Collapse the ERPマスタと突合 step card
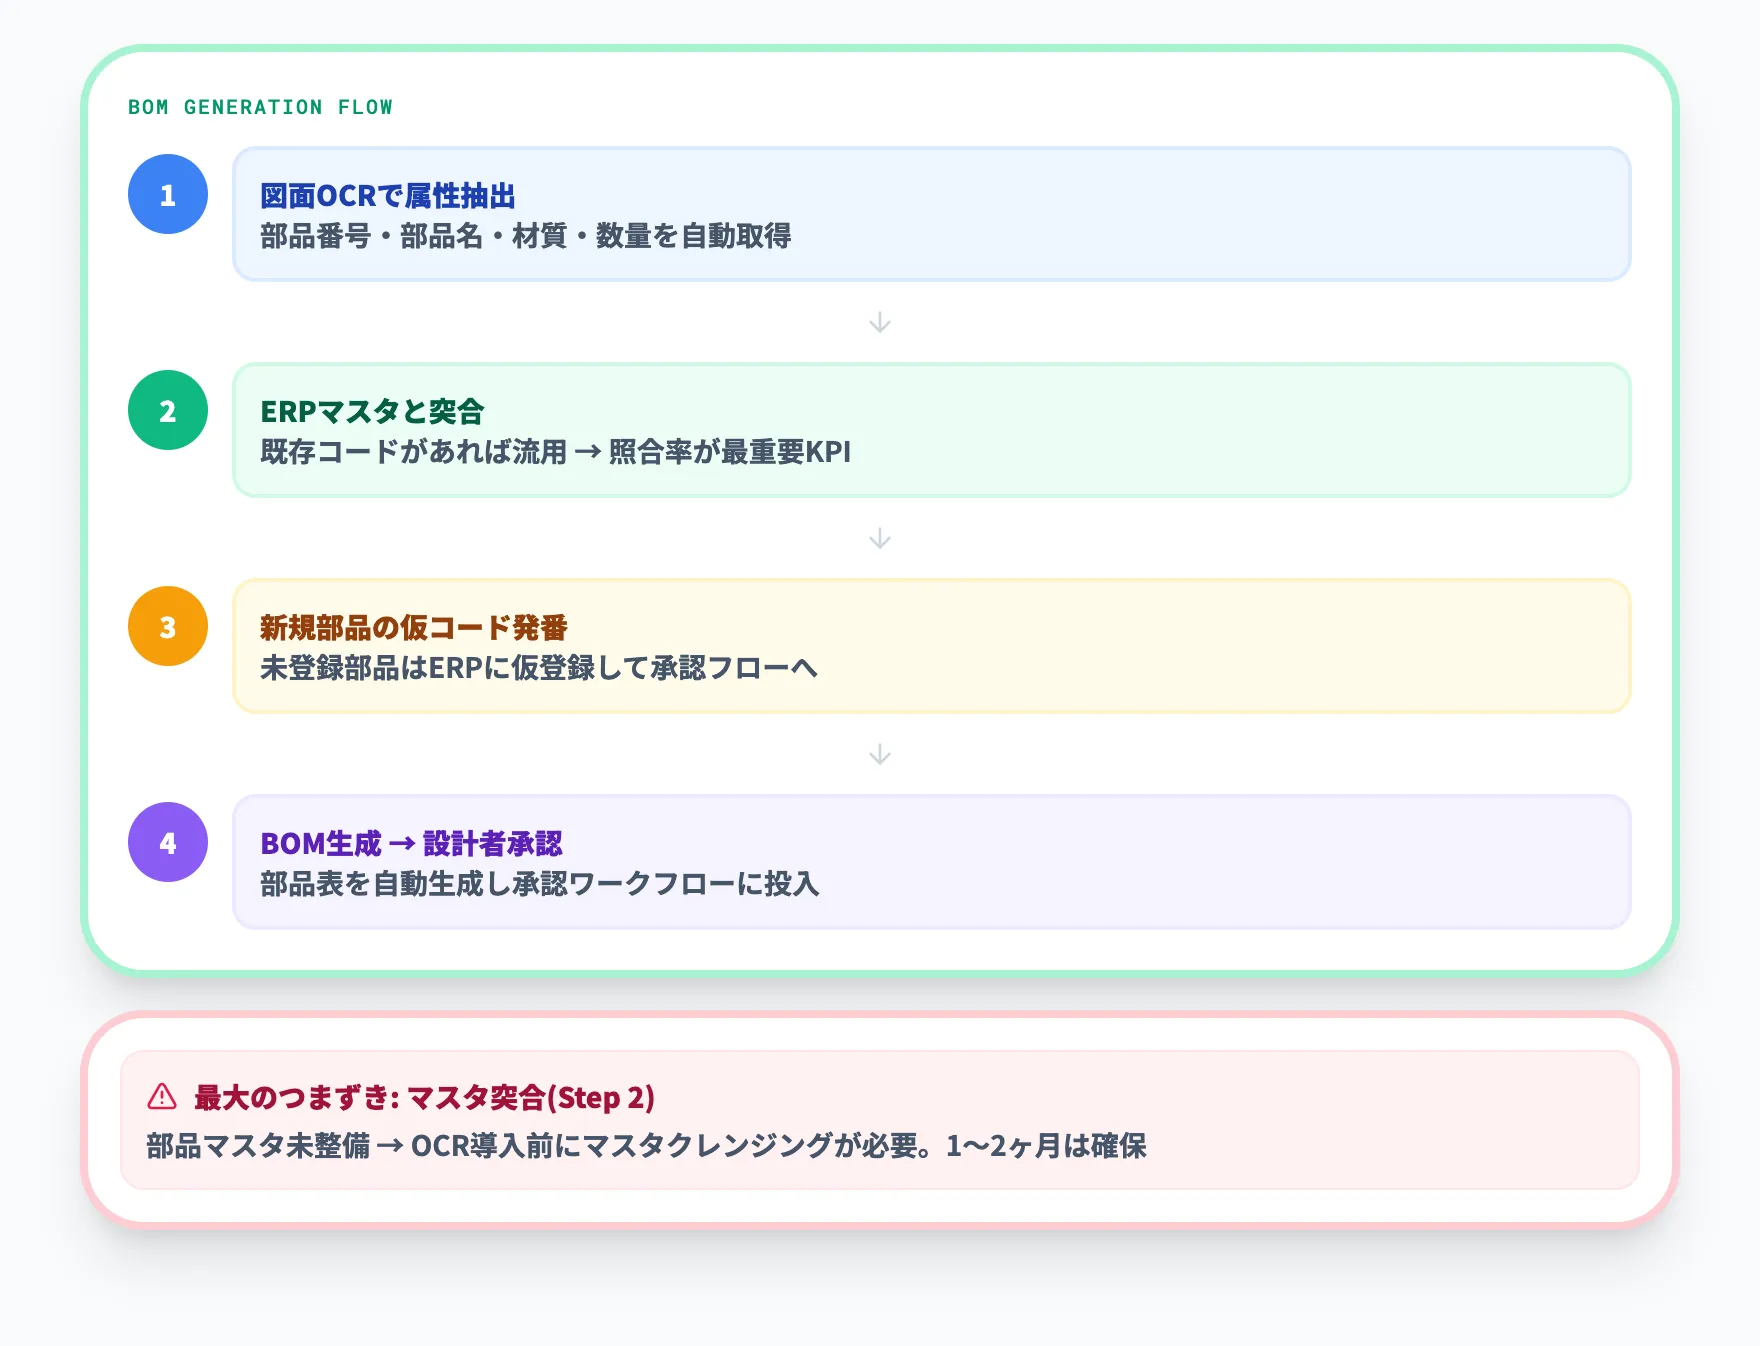This screenshot has width=1760, height=1346. [x=932, y=429]
